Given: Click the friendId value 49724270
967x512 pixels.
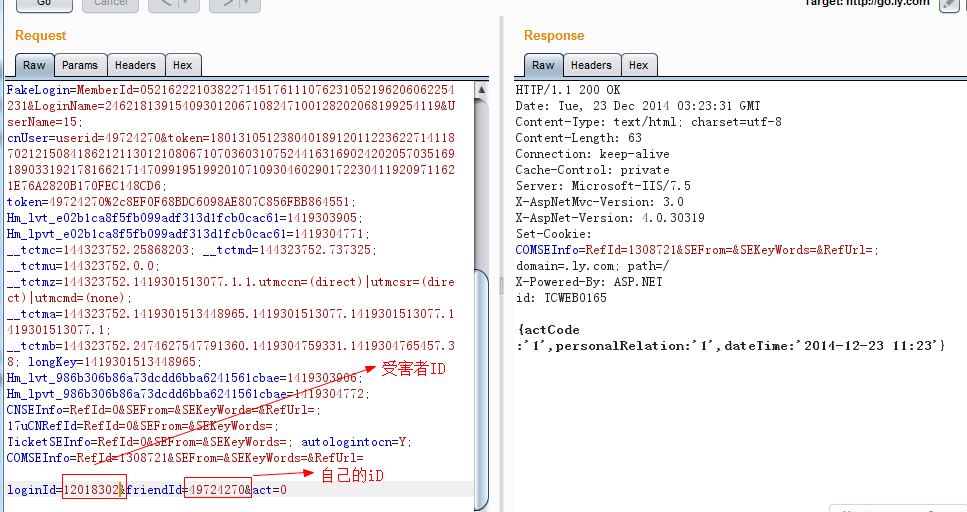Looking at the screenshot, I should coord(217,490).
